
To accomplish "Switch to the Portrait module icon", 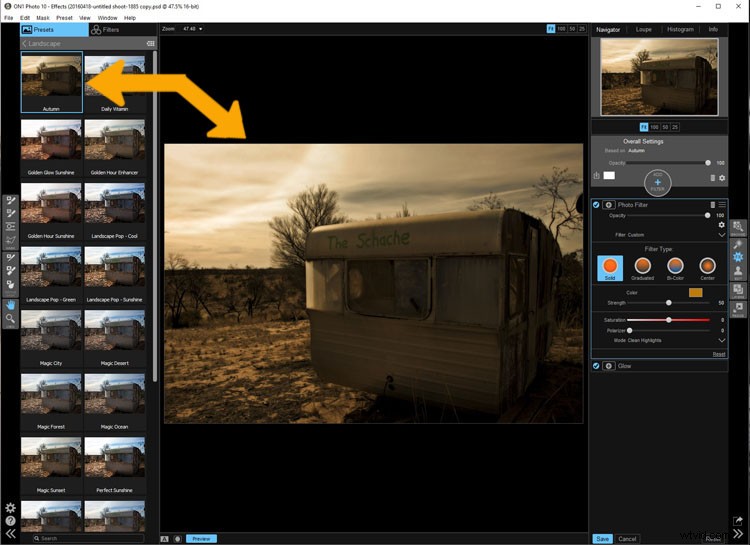I will point(738,272).
